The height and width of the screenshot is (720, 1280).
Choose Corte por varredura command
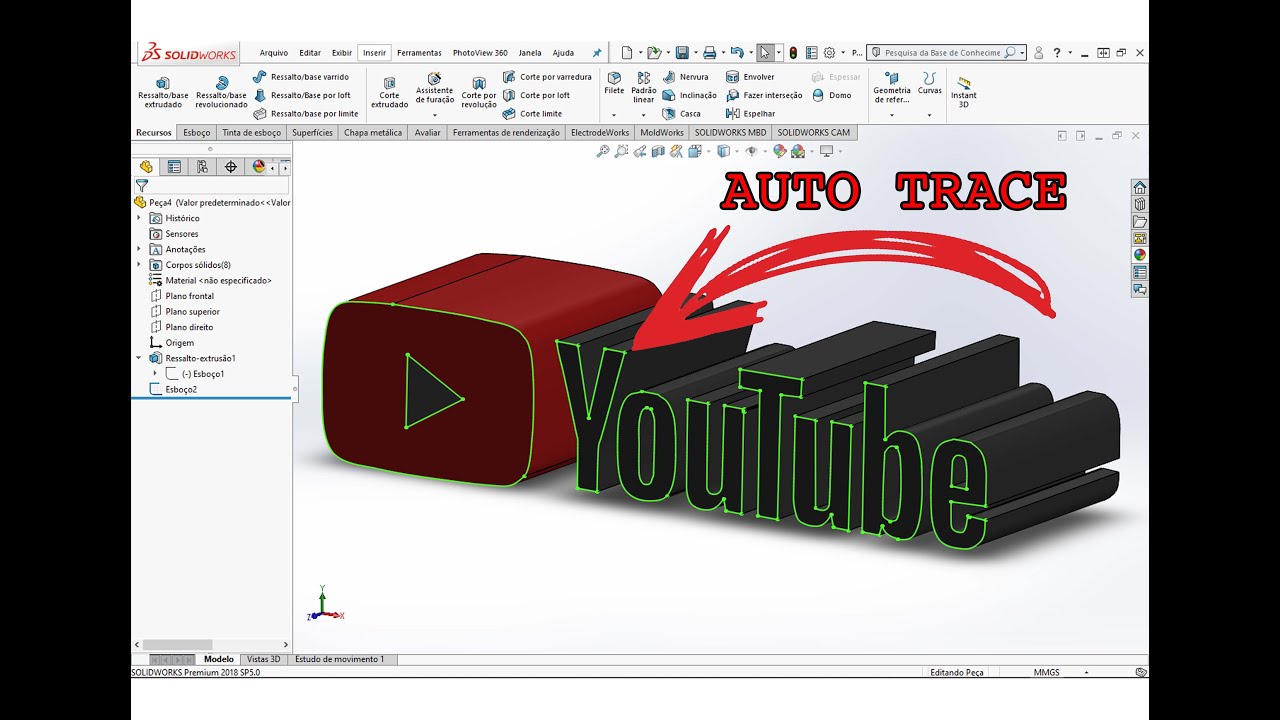point(547,77)
